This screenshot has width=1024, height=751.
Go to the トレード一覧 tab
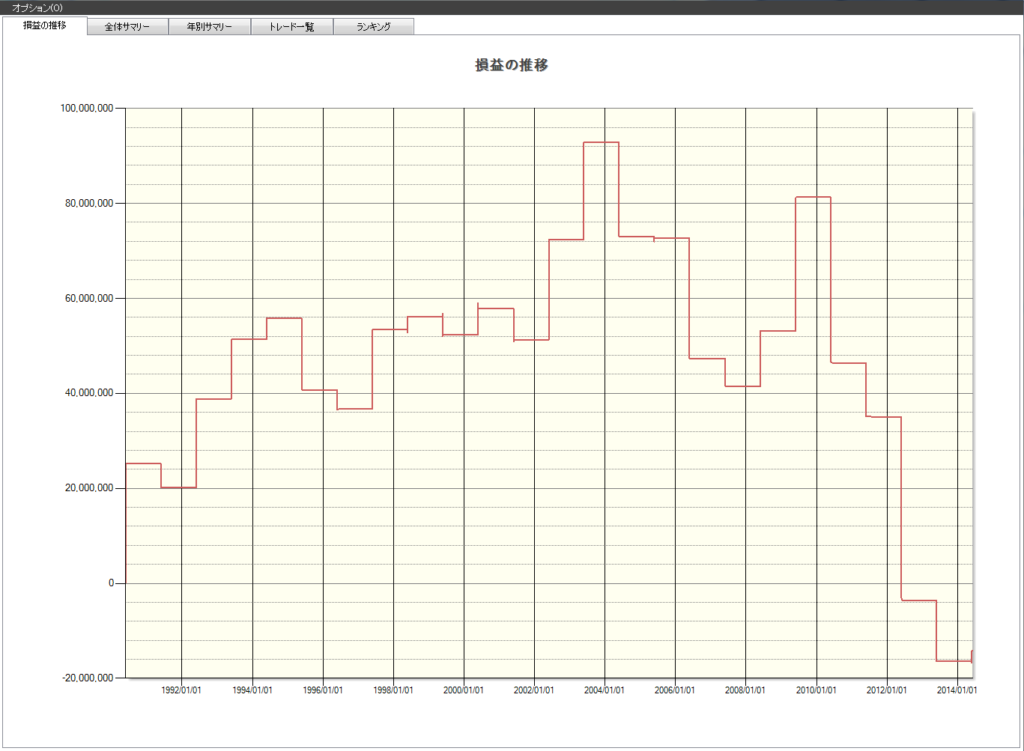click(292, 27)
